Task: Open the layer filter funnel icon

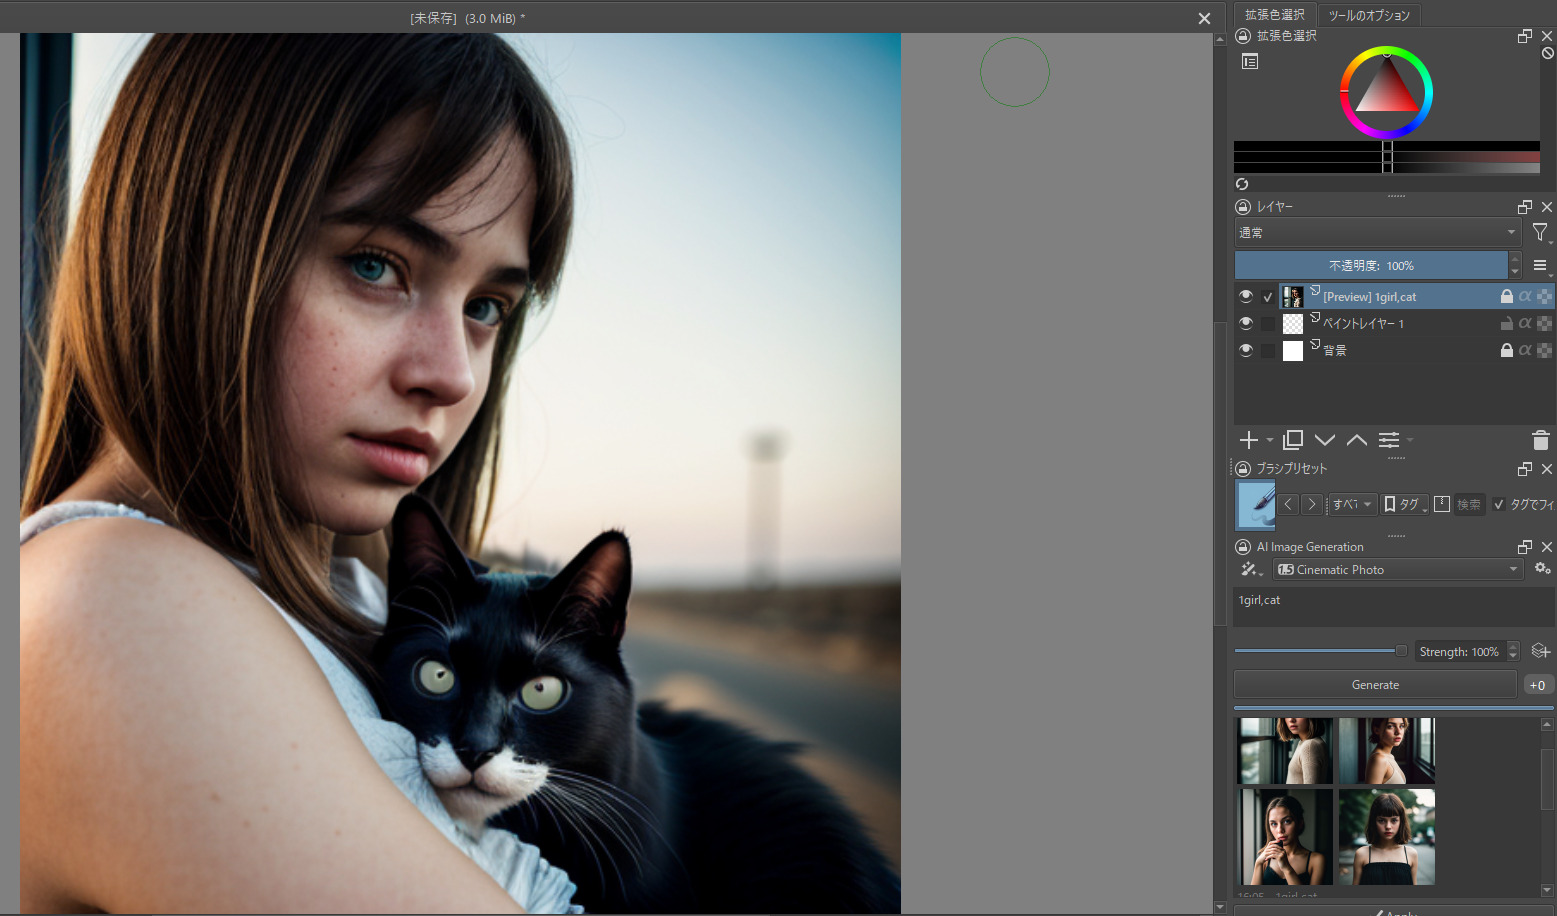Action: [x=1540, y=232]
